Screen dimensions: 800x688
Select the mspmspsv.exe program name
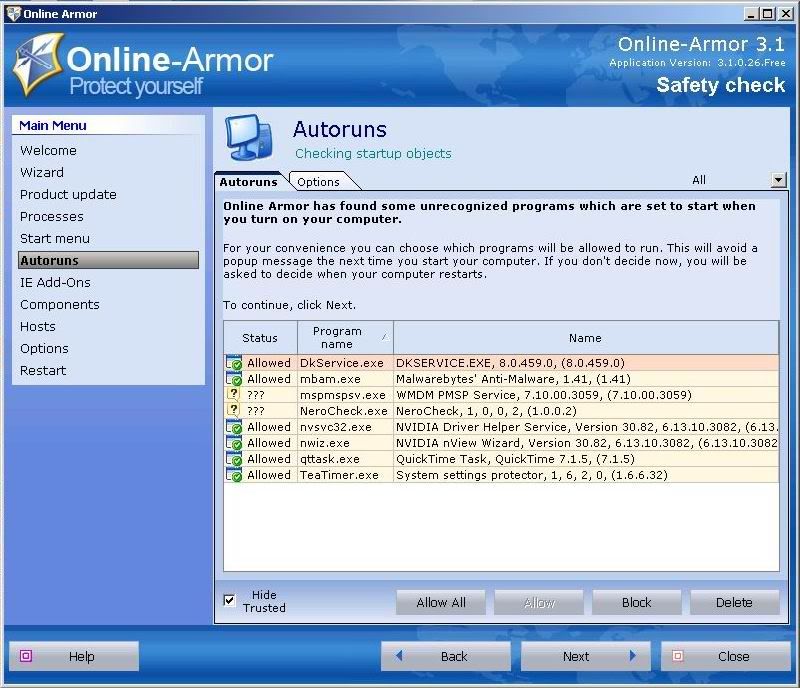(342, 395)
